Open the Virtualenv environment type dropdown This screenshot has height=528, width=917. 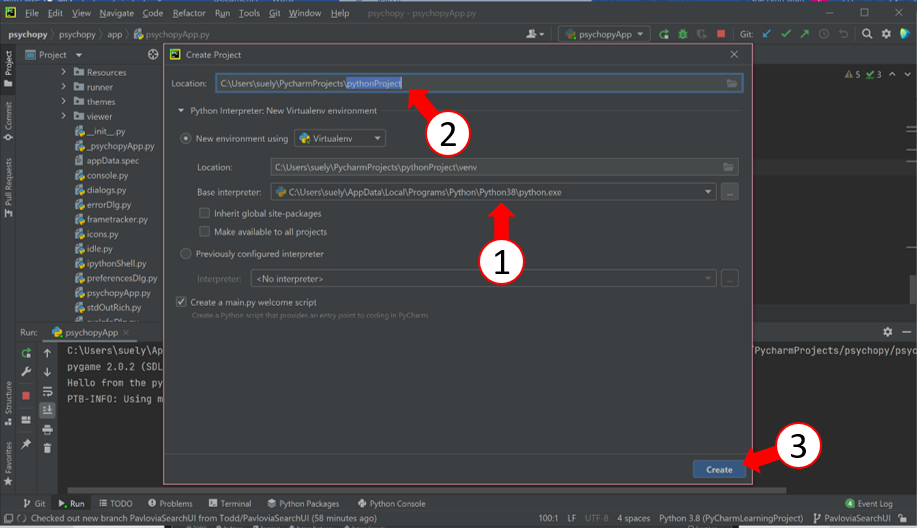point(340,139)
